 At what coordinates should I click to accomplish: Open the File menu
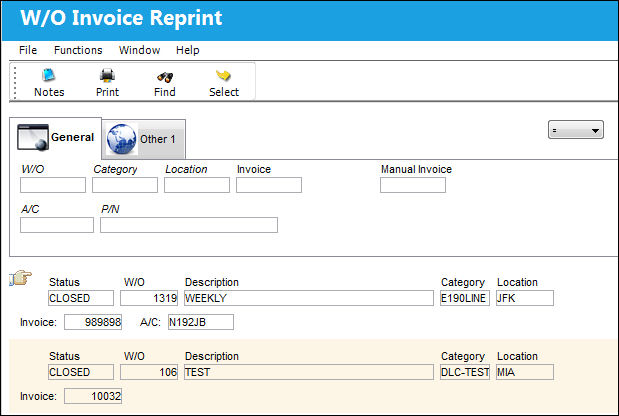click(x=28, y=50)
